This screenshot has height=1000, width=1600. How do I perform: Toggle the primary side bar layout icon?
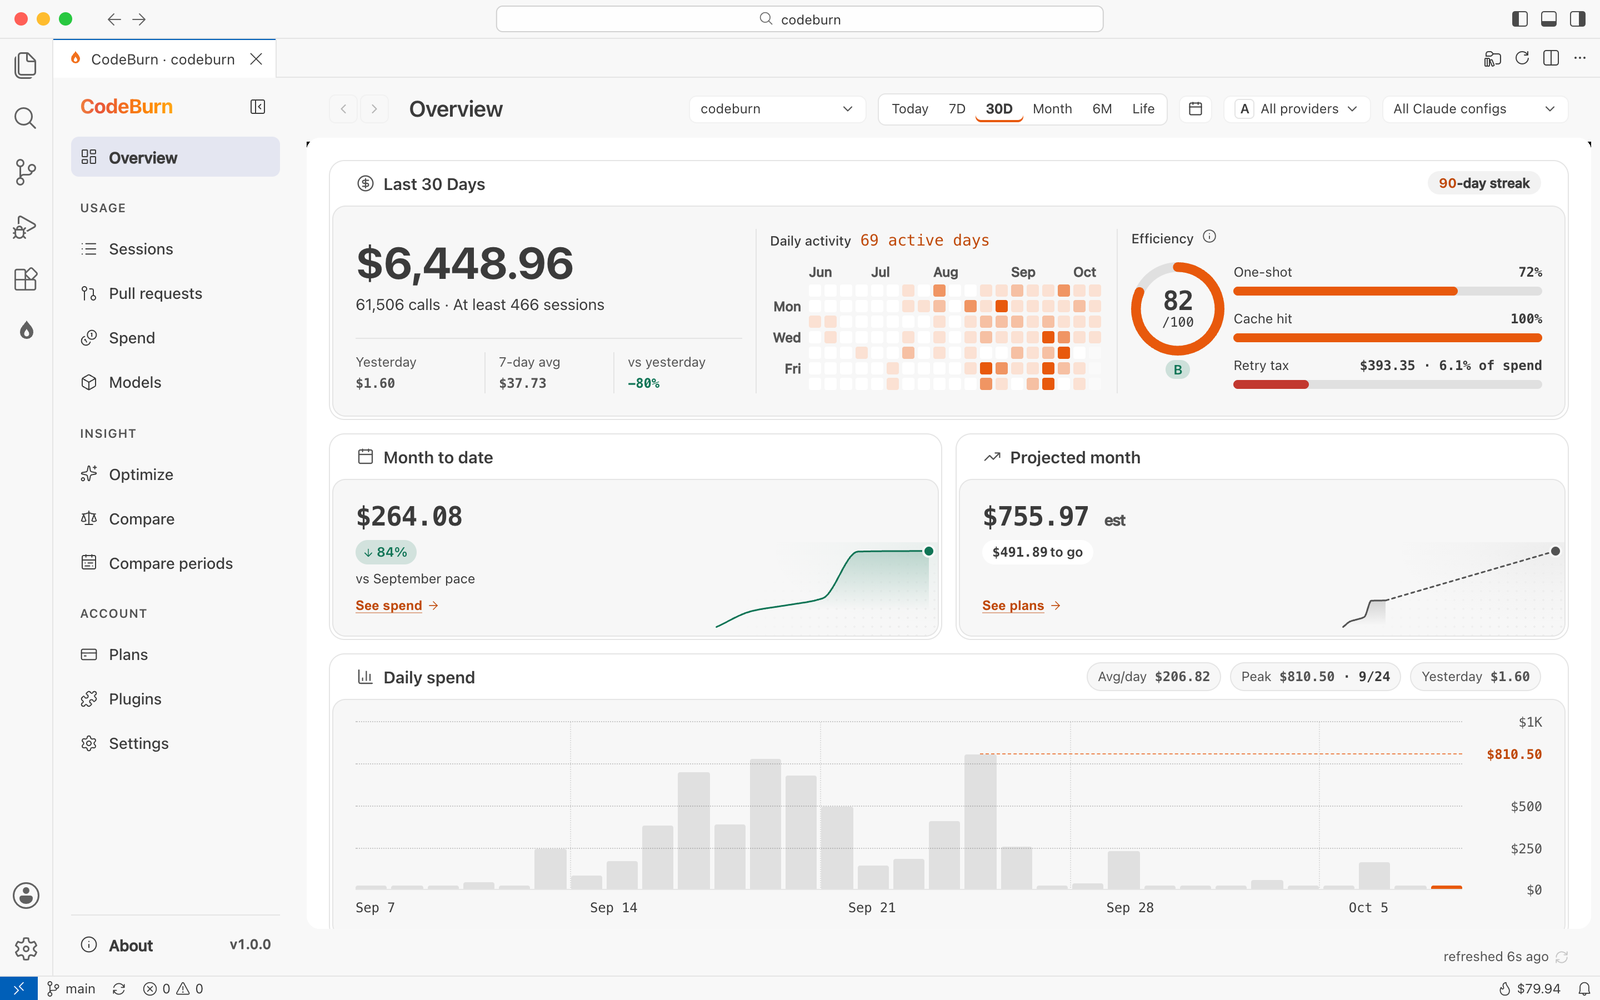(x=1520, y=19)
